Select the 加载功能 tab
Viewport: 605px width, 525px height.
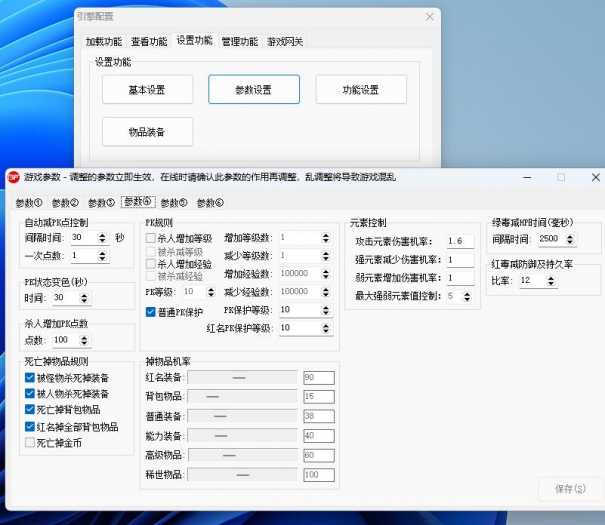coord(104,42)
